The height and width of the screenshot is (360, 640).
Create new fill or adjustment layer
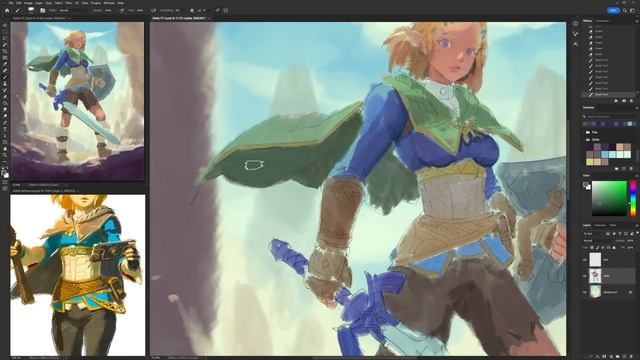point(611,356)
